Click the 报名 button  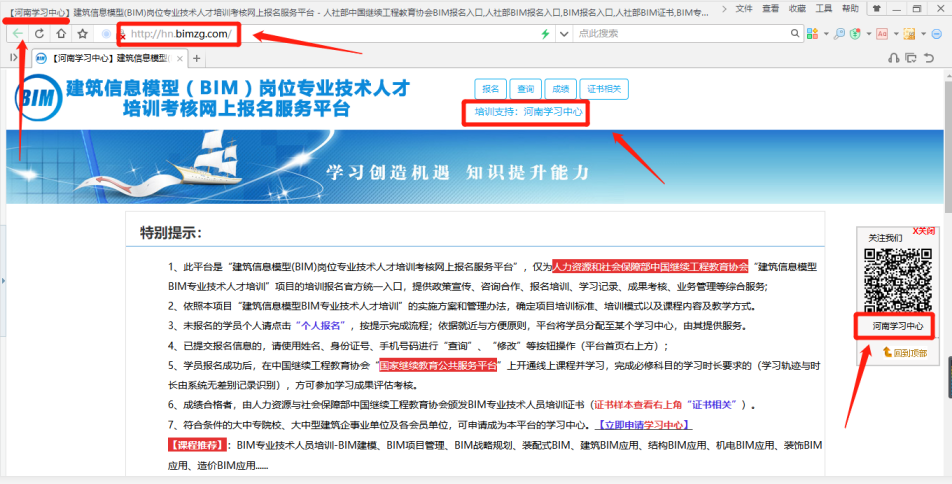pyautogui.click(x=490, y=89)
